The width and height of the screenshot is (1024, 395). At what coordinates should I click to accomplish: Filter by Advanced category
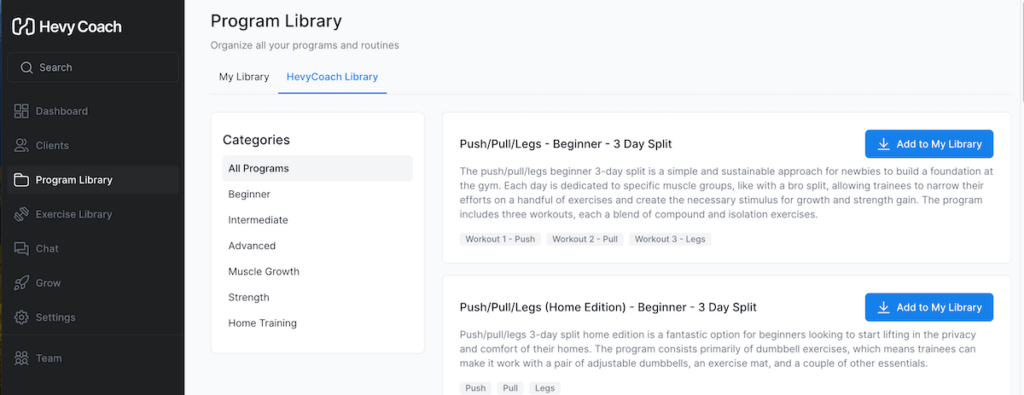pos(317,245)
